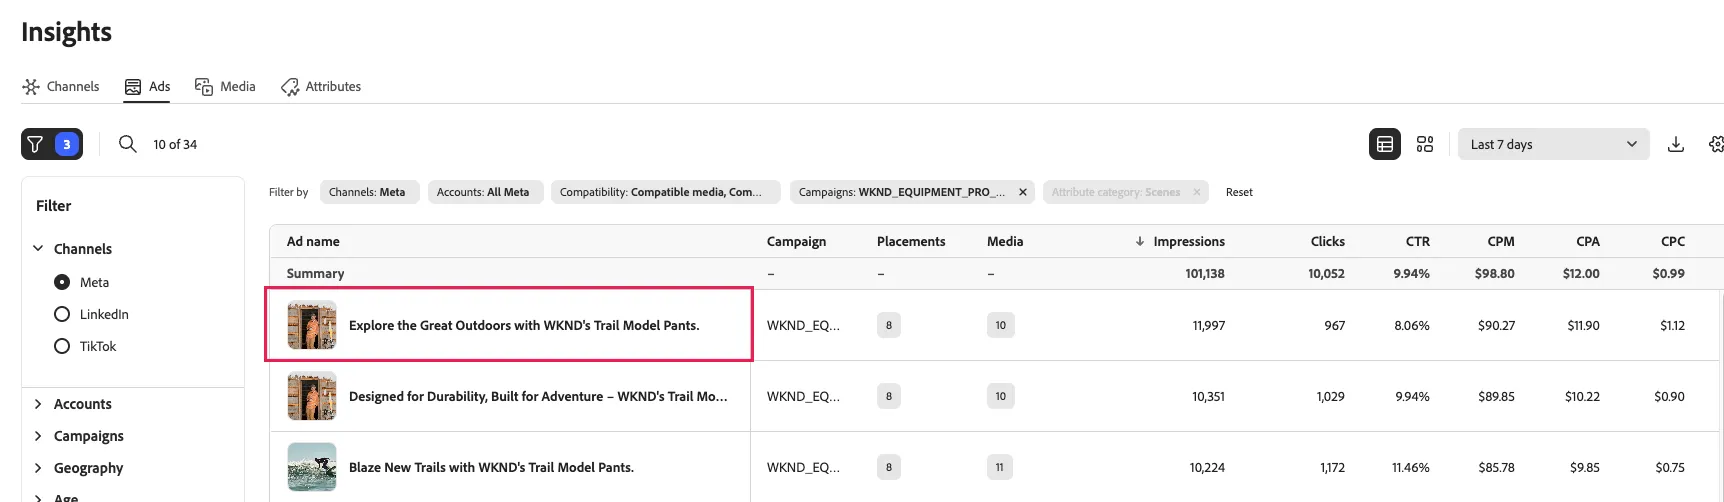Click the Campaign column header
1724x502 pixels.
(x=796, y=241)
